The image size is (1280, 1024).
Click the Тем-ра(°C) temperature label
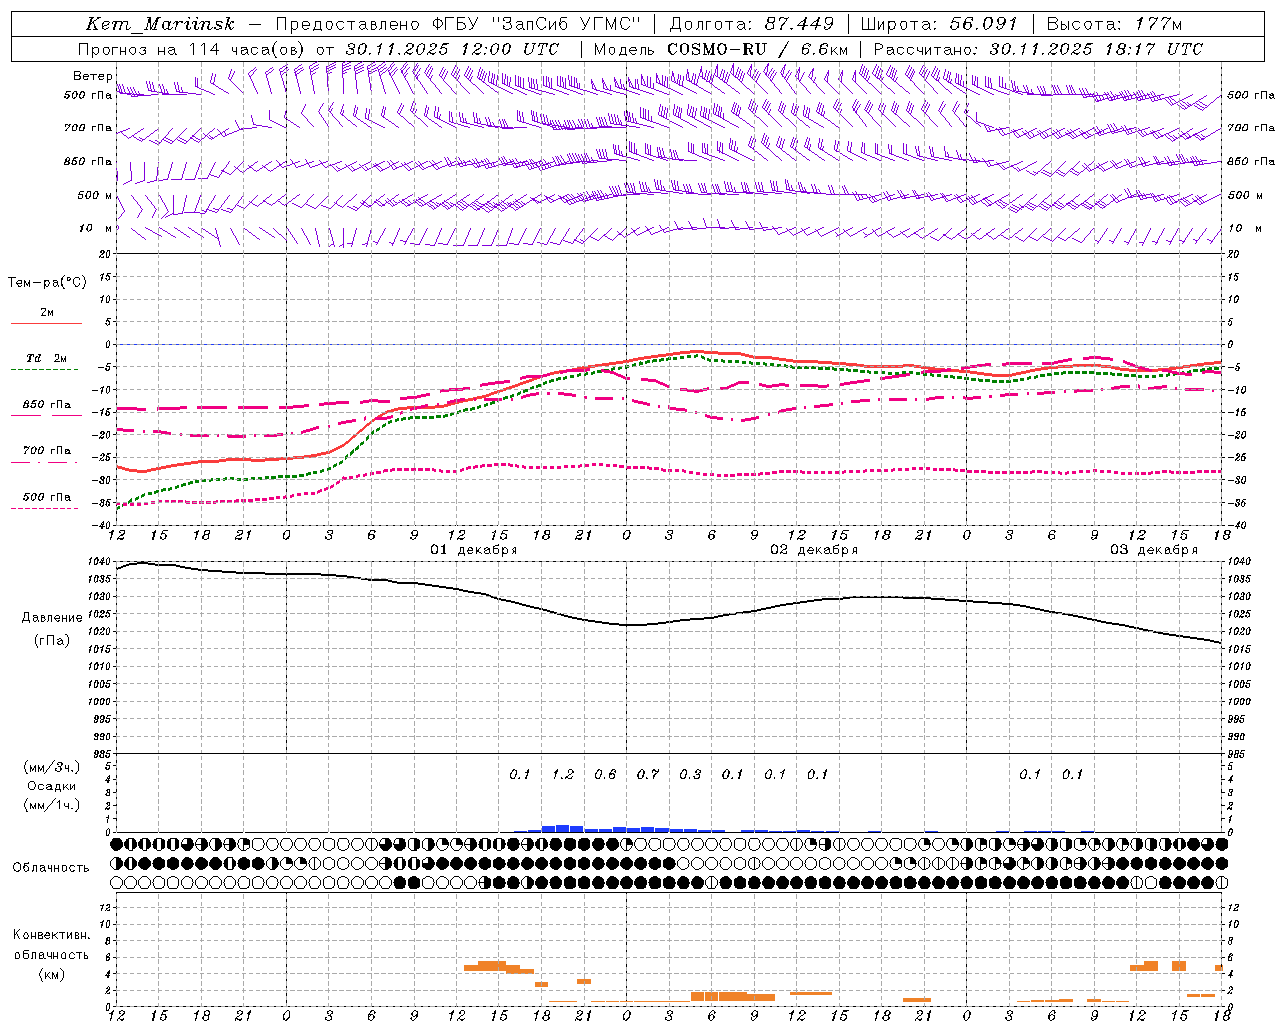[47, 283]
